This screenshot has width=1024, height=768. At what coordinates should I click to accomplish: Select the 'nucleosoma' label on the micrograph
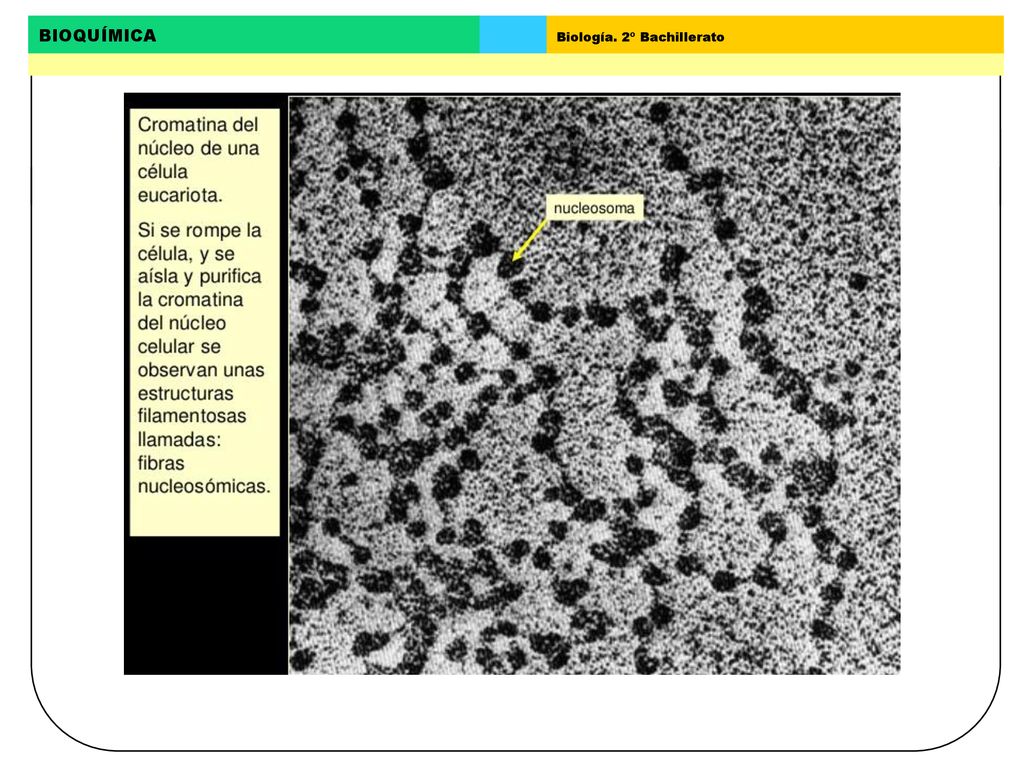point(594,208)
